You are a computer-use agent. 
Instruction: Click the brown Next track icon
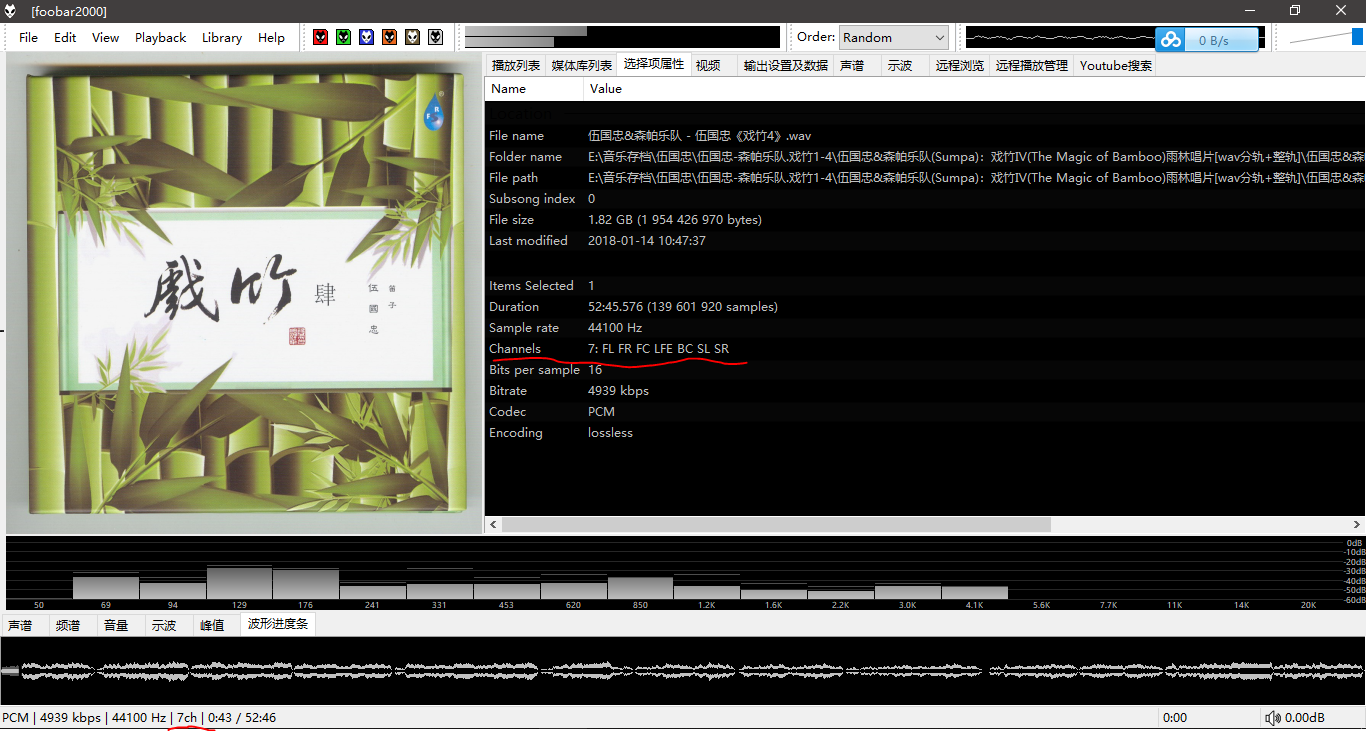(x=412, y=36)
